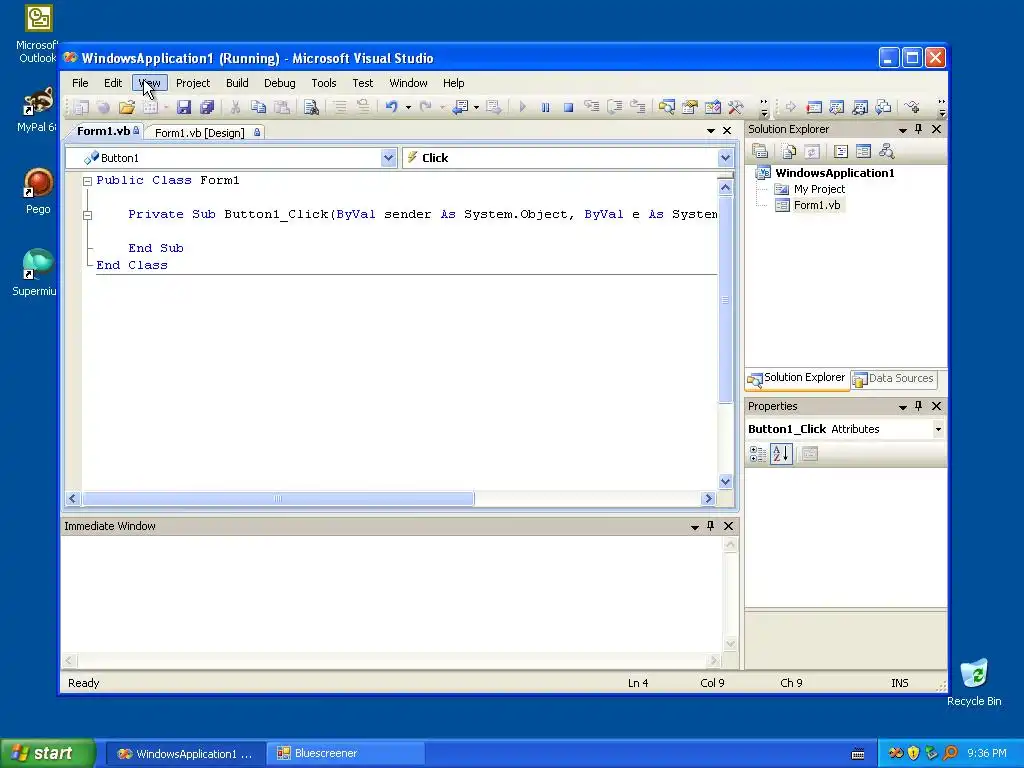Image resolution: width=1024 pixels, height=768 pixels.
Task: Select WindowsApplication1 project node
Action: [x=835, y=173]
